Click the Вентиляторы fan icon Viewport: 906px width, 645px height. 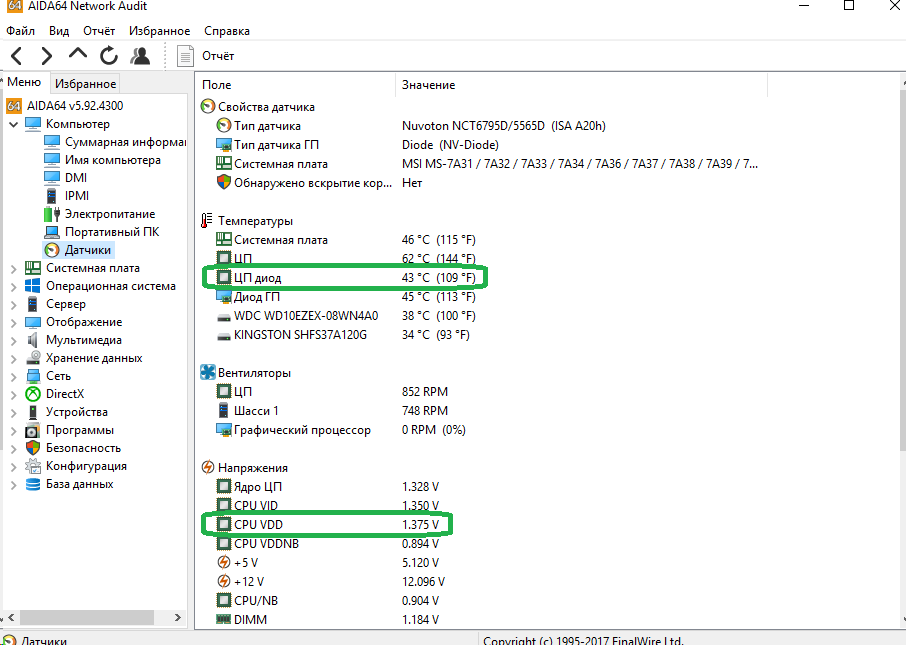coord(207,372)
